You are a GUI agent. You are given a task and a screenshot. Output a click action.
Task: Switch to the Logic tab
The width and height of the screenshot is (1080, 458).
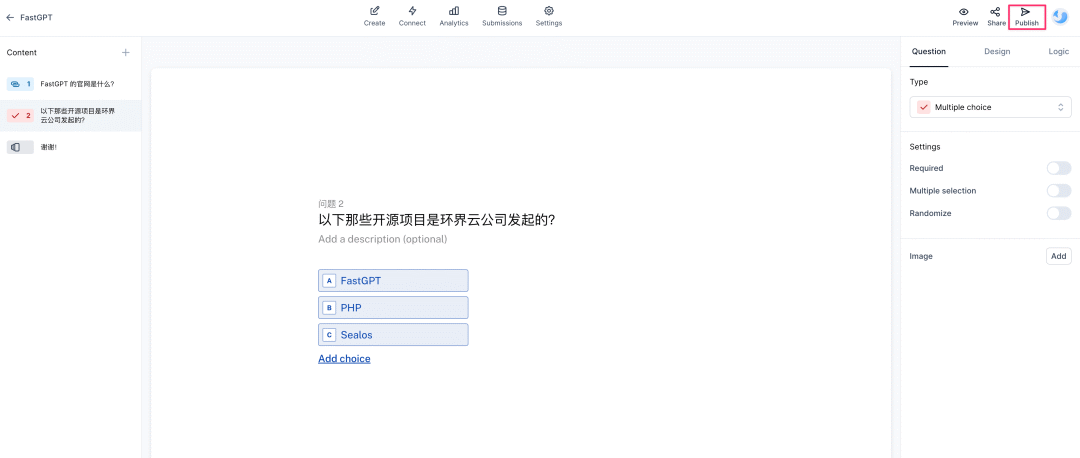(x=1059, y=52)
